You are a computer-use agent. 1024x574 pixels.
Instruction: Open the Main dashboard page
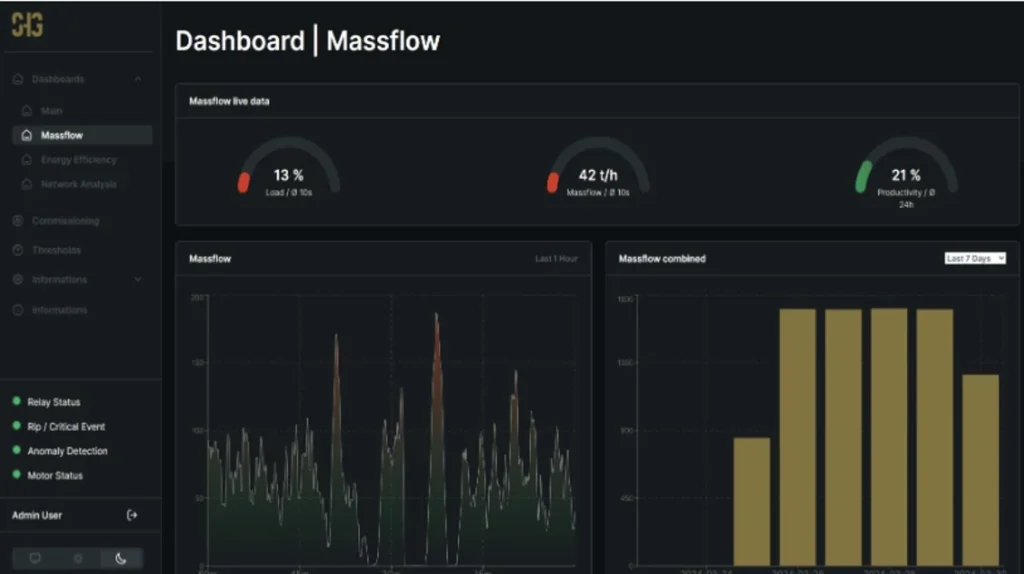[x=51, y=111]
